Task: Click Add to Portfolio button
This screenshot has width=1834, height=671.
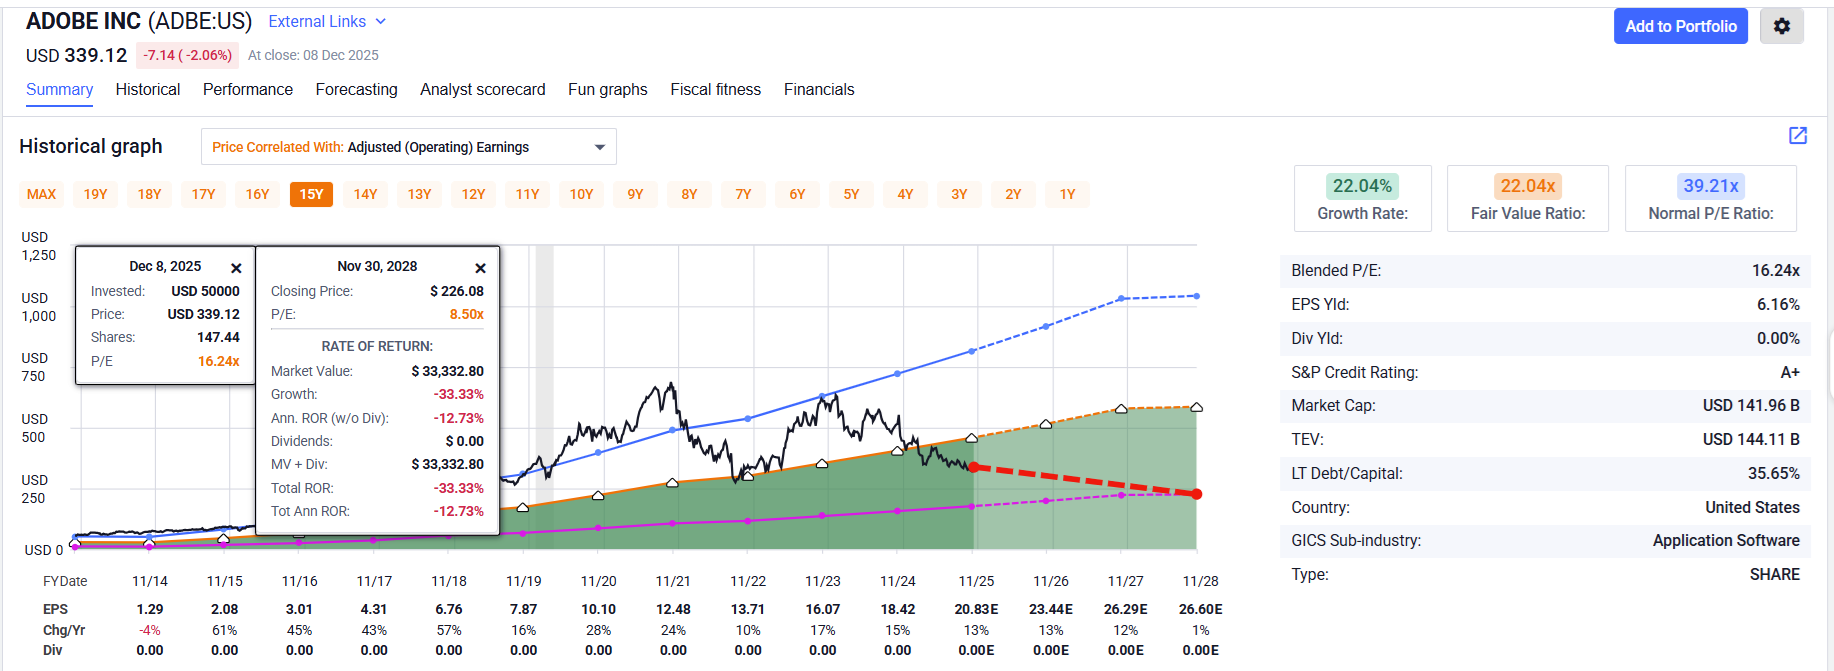Action: (1681, 26)
